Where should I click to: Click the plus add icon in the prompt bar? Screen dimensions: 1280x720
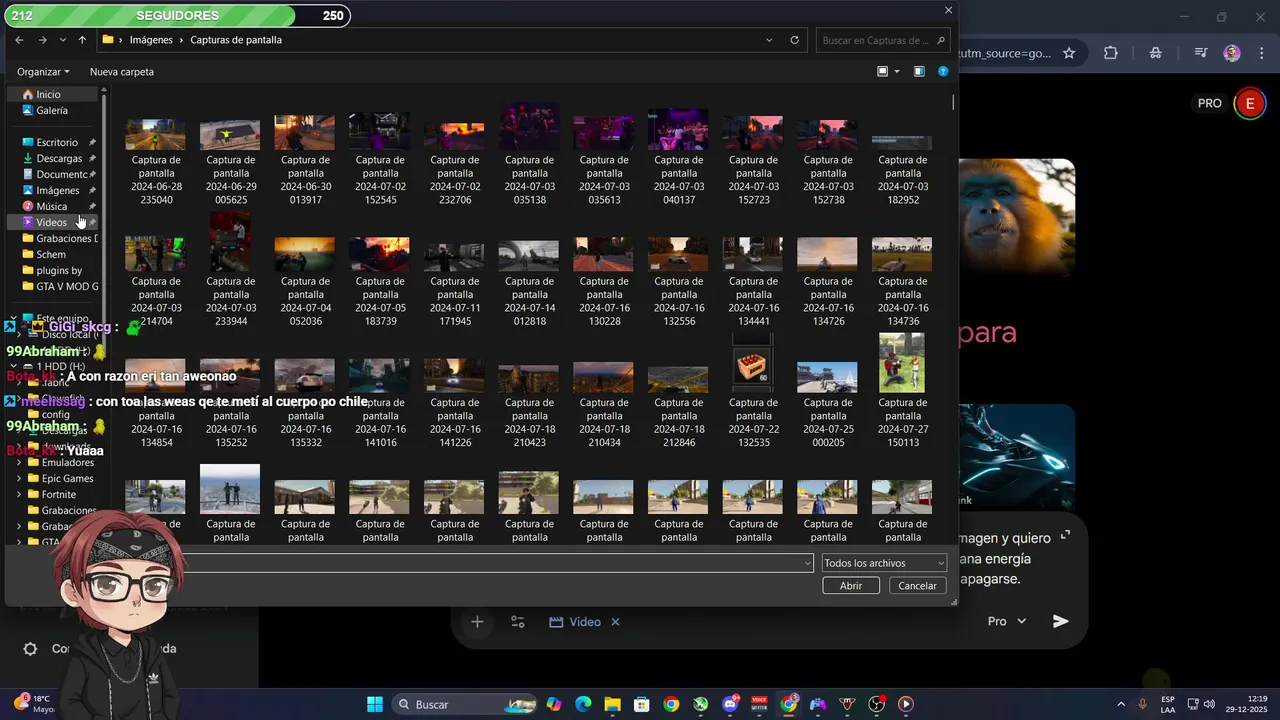(477, 622)
